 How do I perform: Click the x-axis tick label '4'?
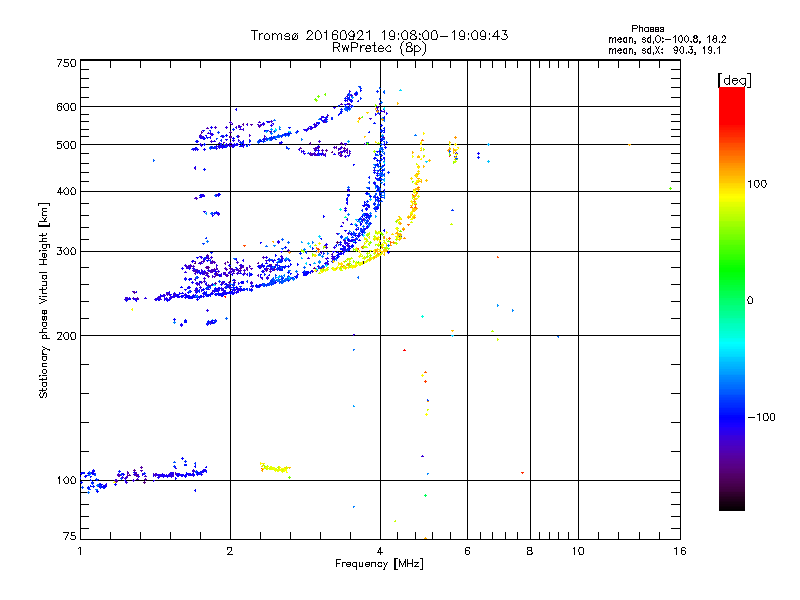click(x=380, y=551)
